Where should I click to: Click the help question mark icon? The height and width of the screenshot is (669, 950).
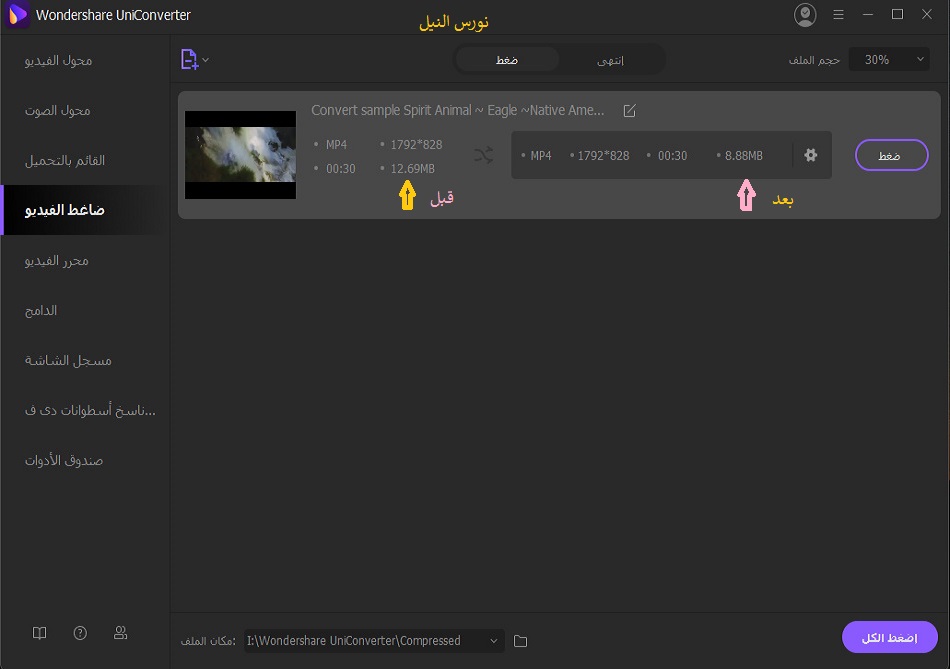[x=80, y=633]
